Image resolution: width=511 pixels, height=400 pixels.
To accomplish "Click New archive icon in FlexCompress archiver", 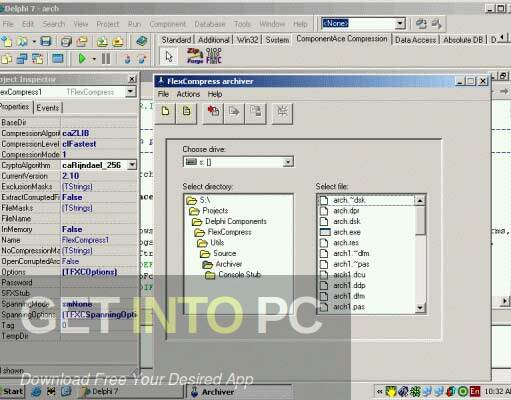I will tap(166, 113).
